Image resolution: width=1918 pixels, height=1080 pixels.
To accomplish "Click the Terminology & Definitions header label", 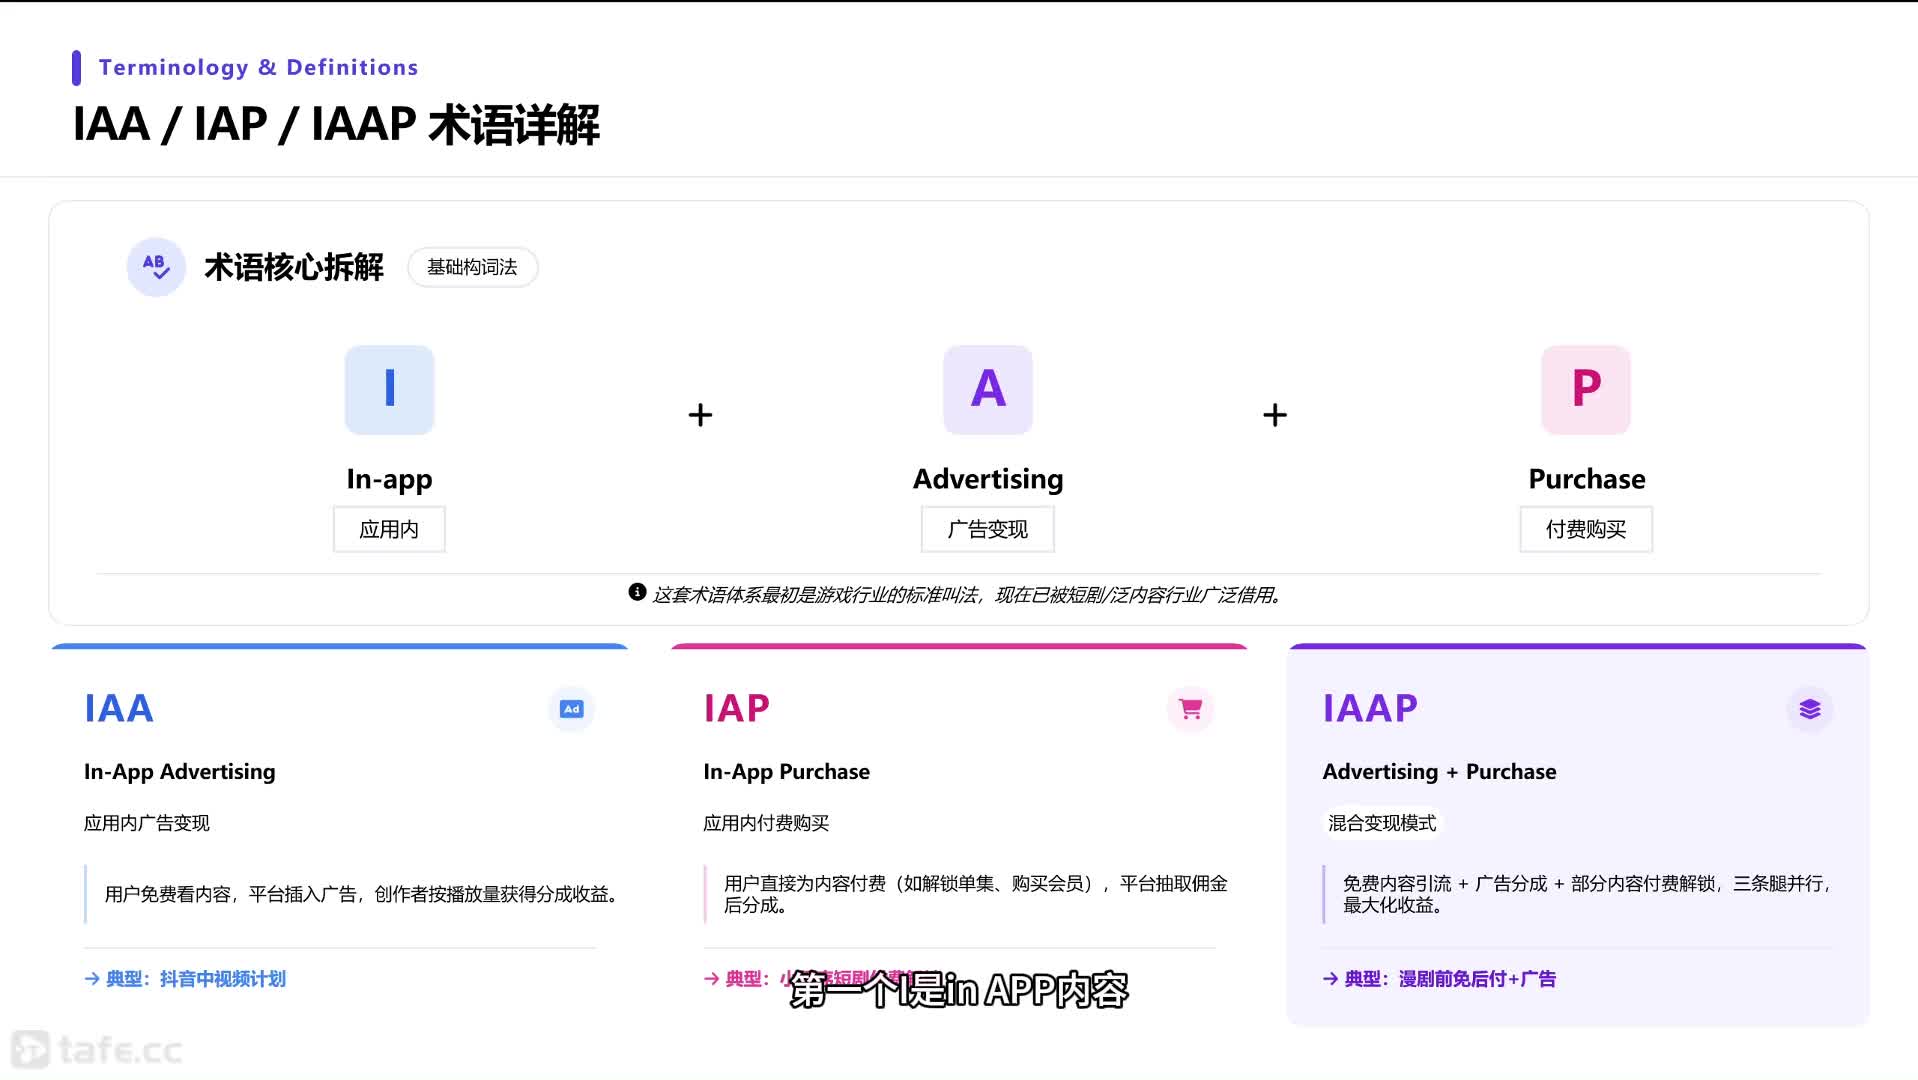I will point(258,67).
